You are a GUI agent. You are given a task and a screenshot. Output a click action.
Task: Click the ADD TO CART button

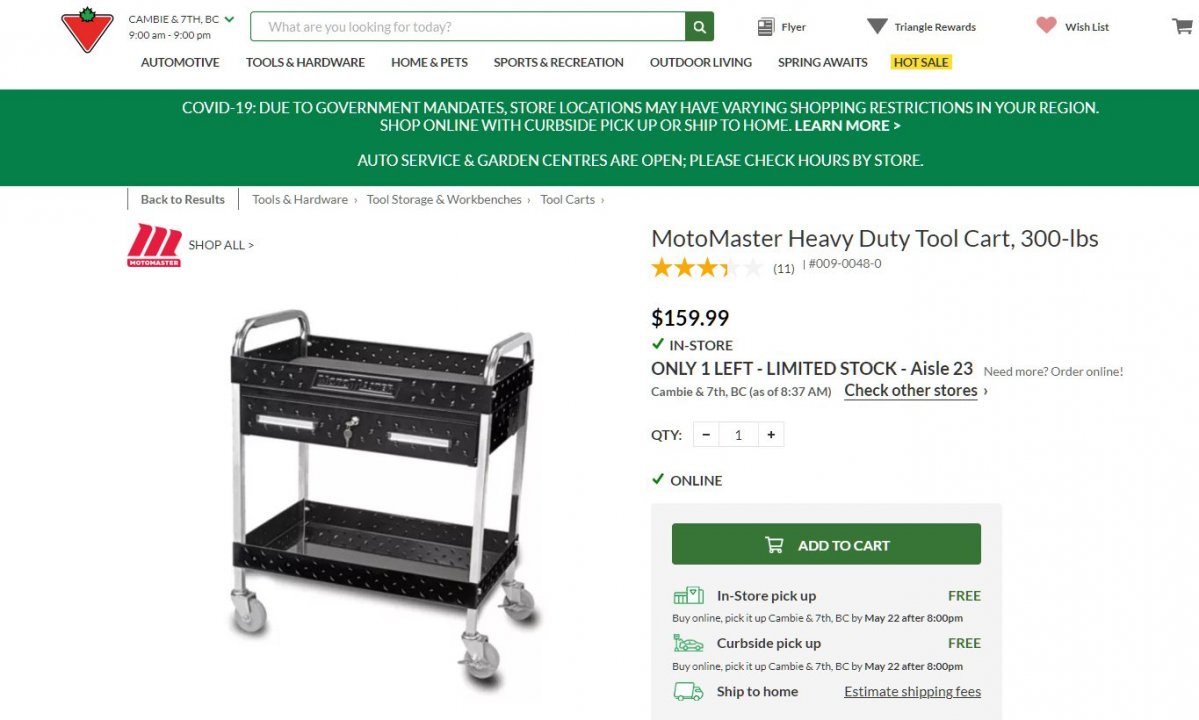coord(825,544)
